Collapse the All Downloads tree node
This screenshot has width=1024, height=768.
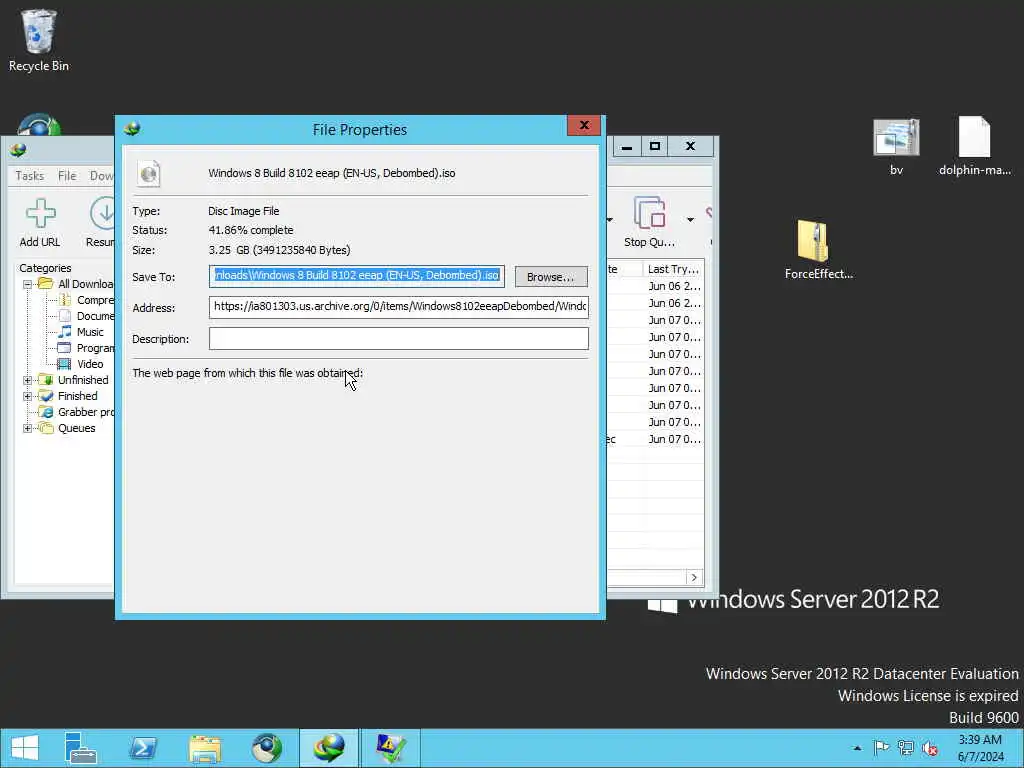pos(27,284)
